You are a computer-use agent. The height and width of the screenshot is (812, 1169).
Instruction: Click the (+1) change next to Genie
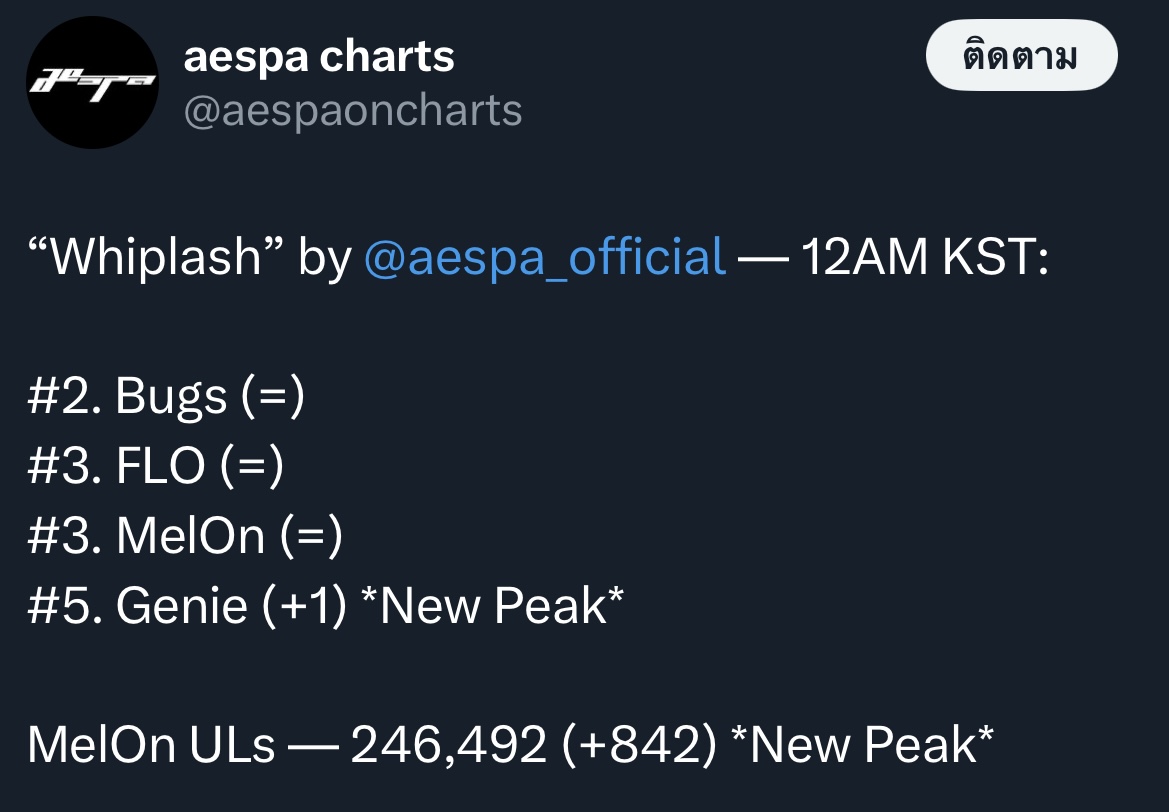tap(305, 605)
